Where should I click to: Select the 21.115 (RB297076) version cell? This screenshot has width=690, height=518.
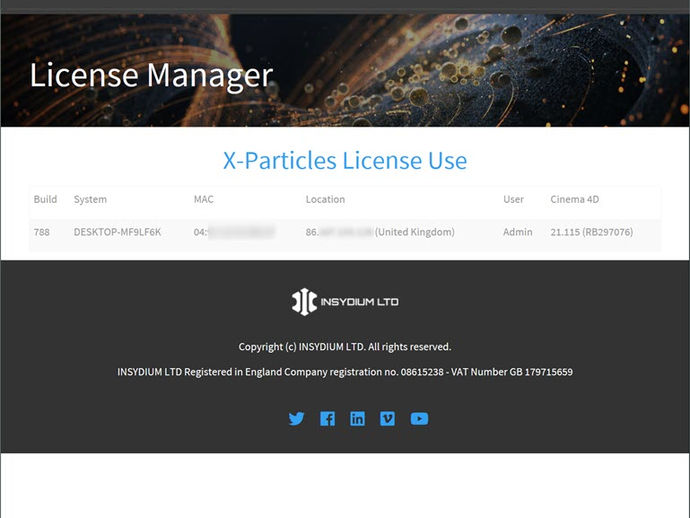592,232
